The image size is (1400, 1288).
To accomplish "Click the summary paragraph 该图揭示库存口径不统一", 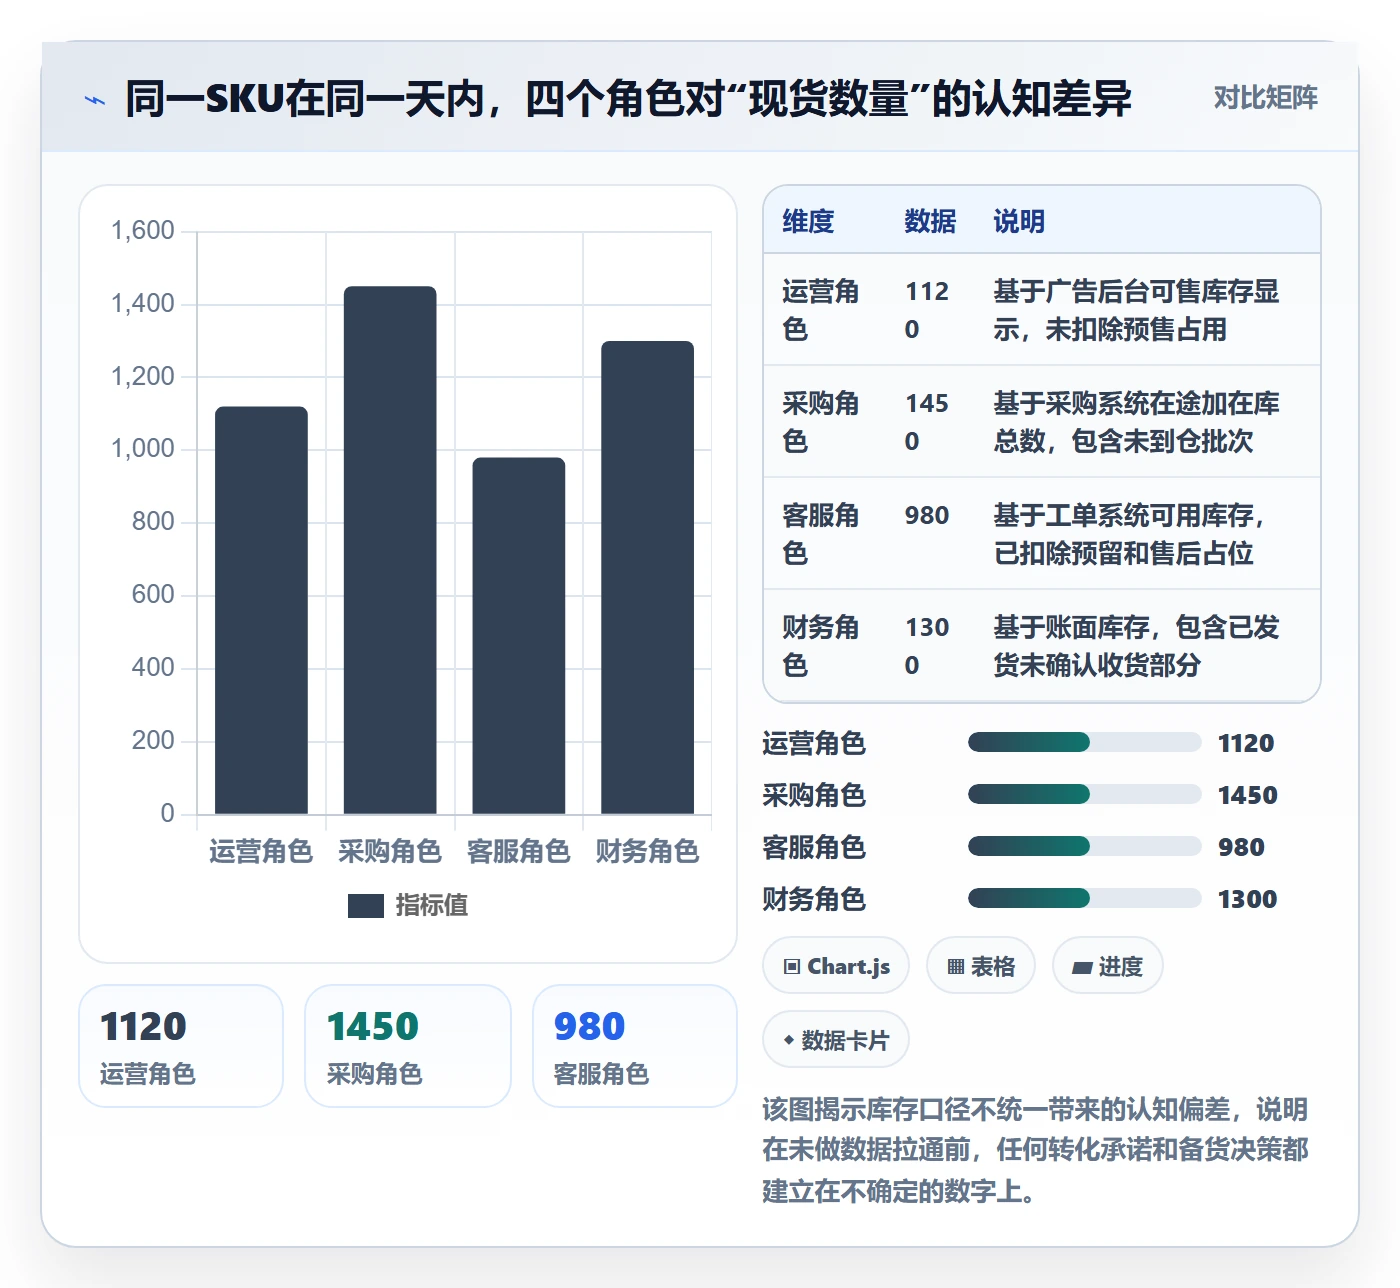I will [1036, 1150].
